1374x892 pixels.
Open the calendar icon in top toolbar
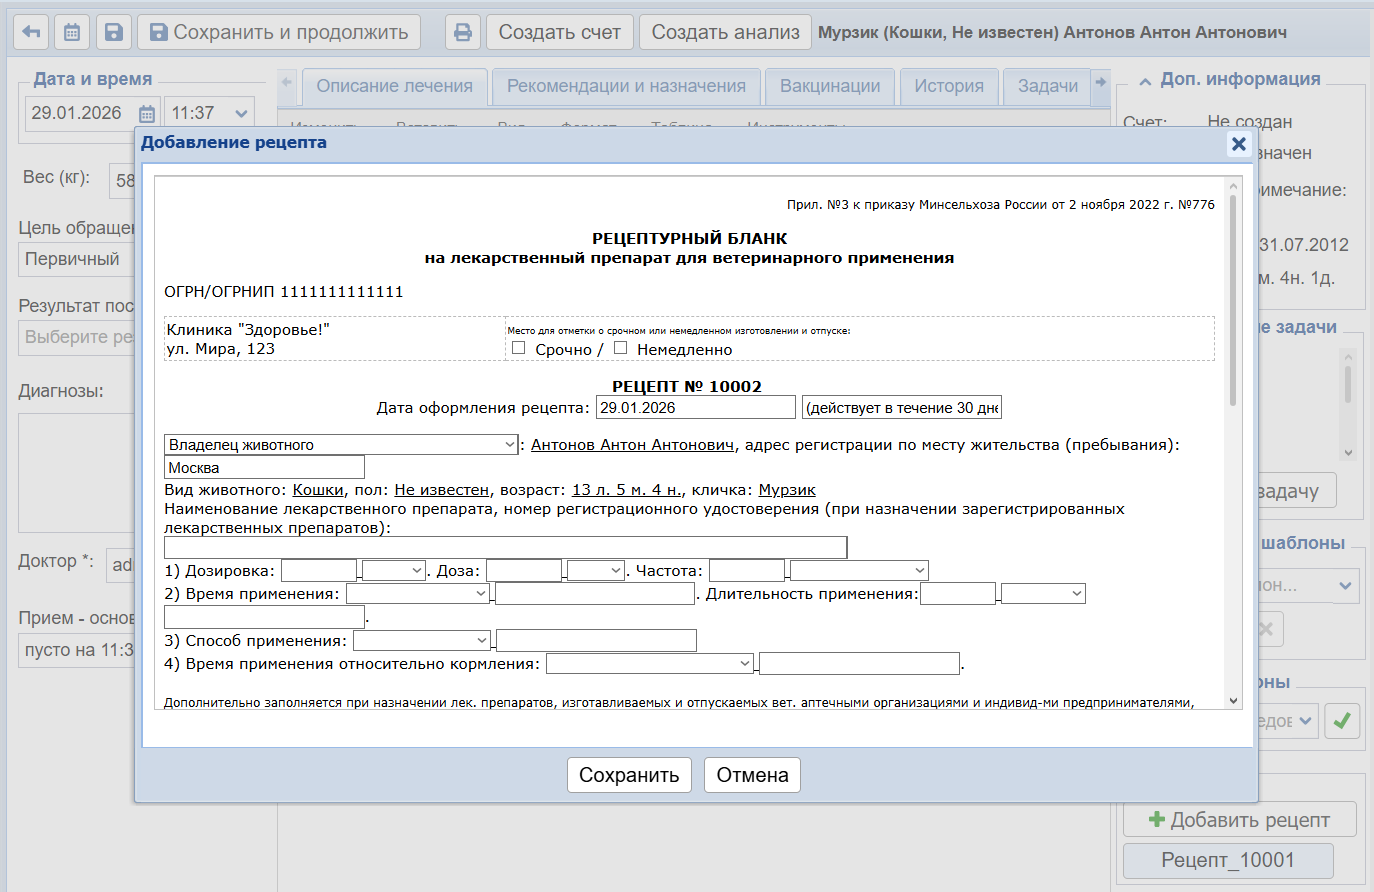72,32
